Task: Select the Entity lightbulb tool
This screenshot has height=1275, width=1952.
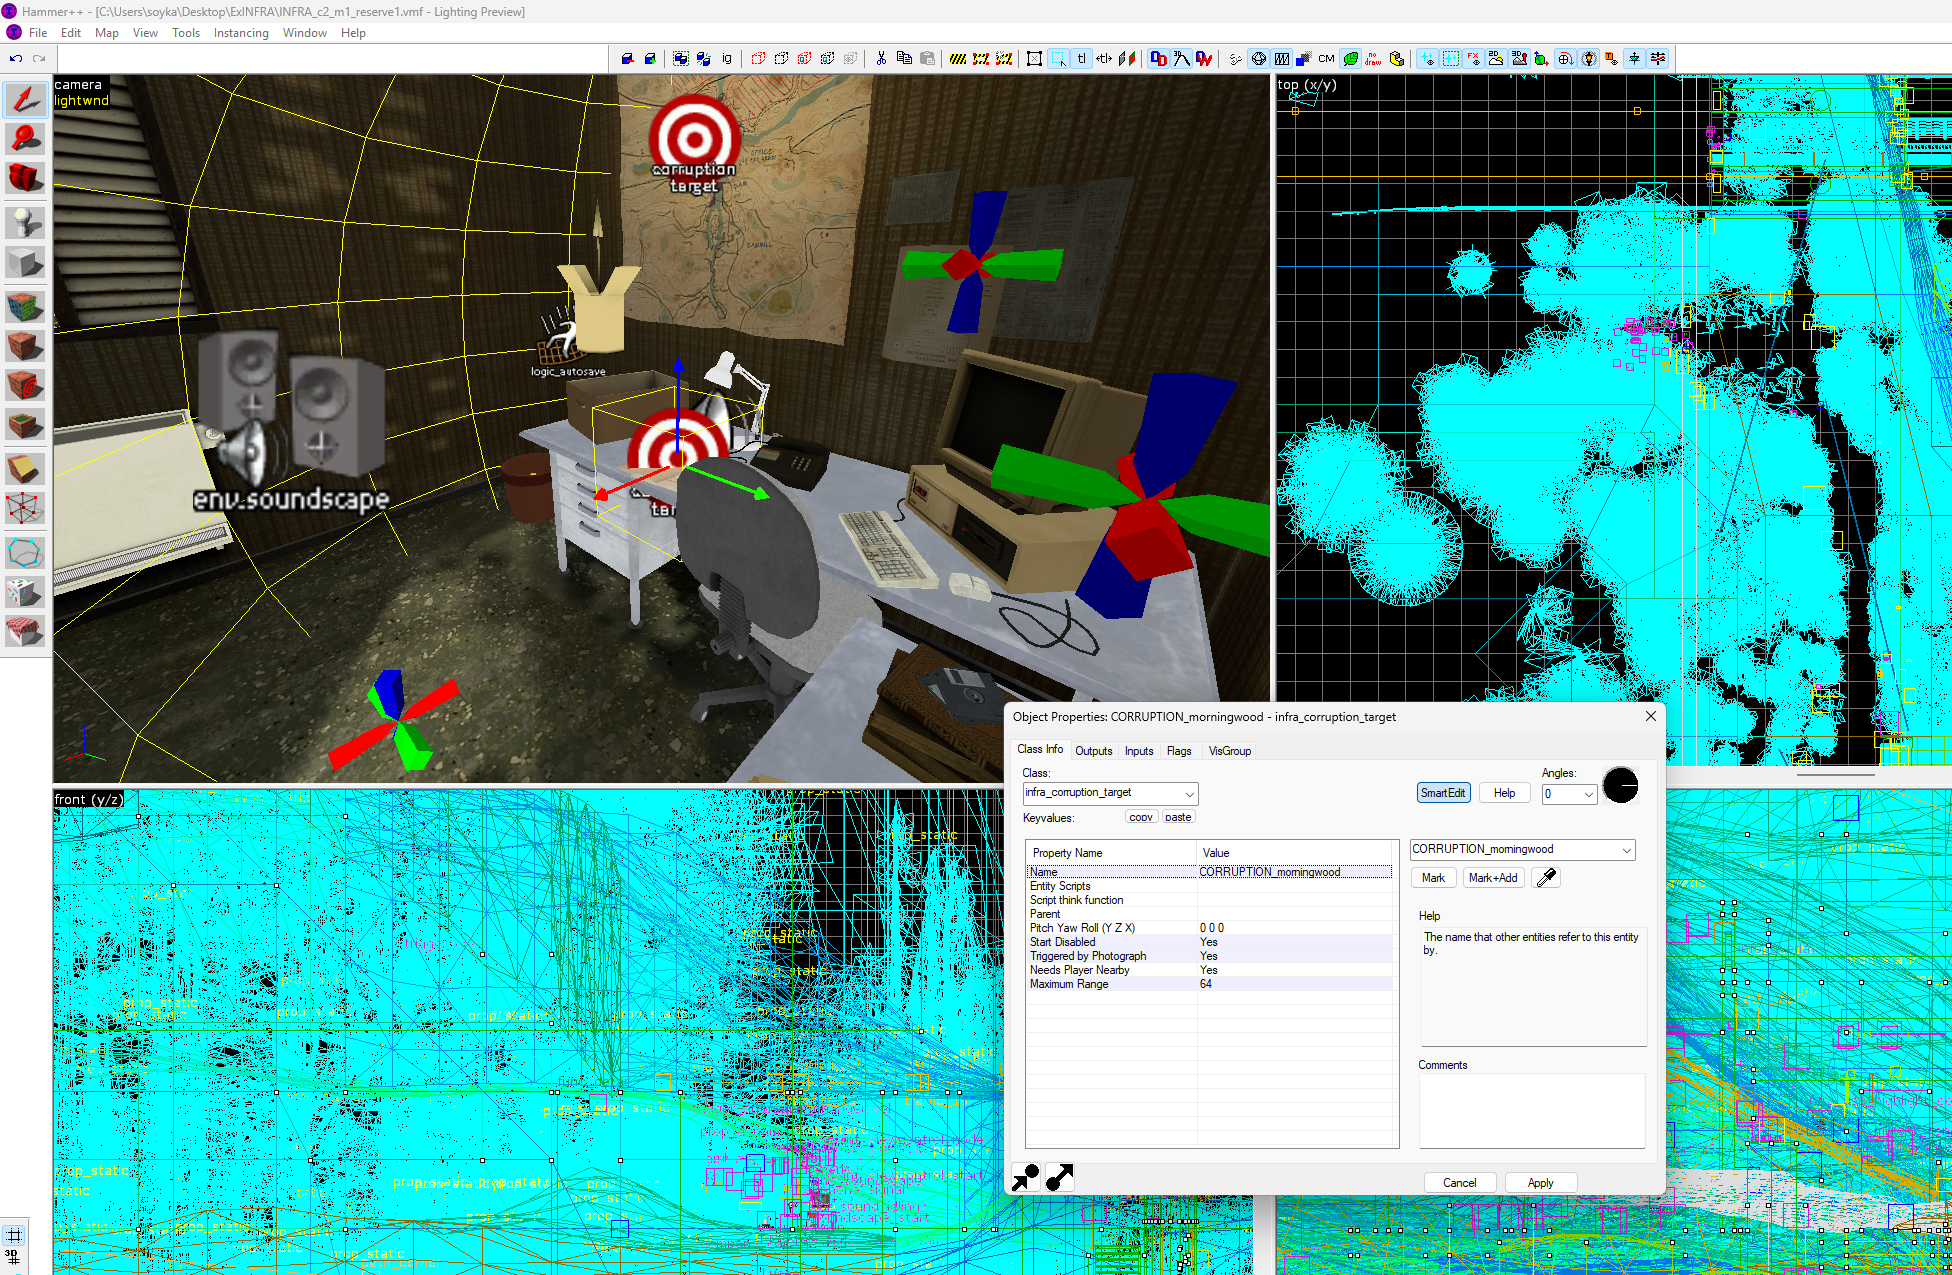Action: 25,221
